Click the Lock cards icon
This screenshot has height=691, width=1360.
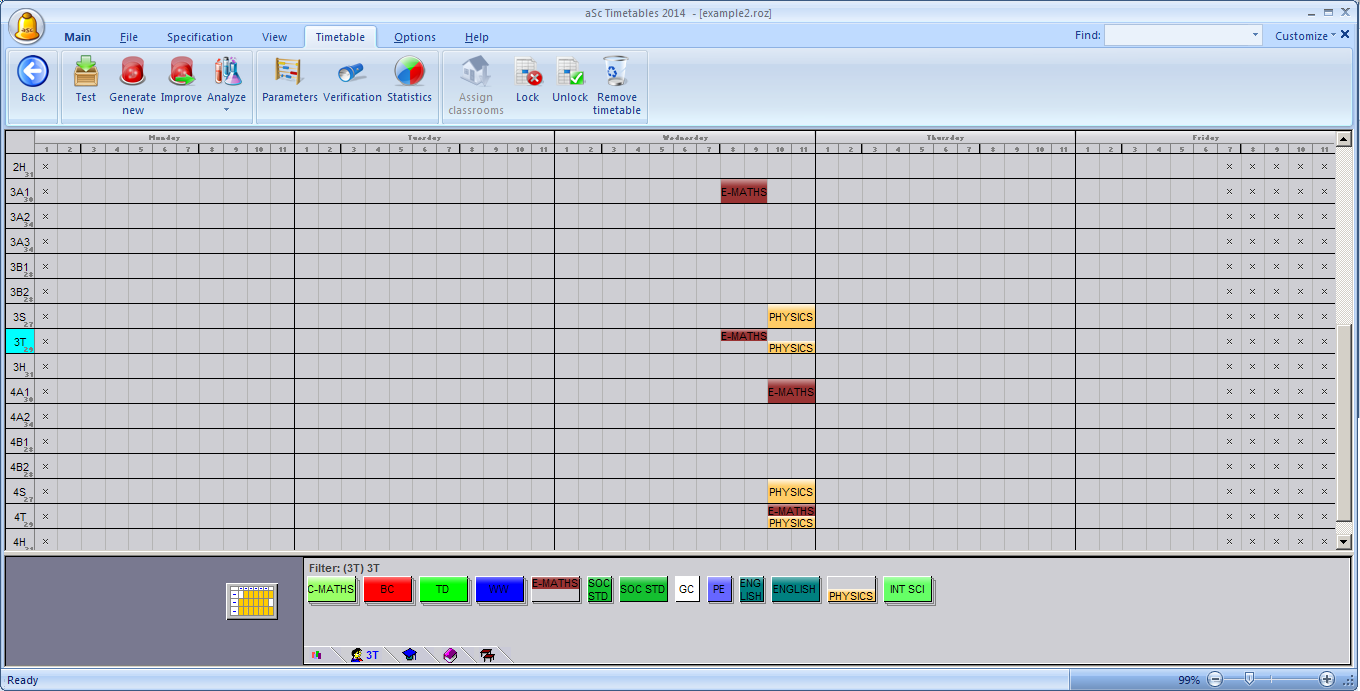pyautogui.click(x=527, y=73)
